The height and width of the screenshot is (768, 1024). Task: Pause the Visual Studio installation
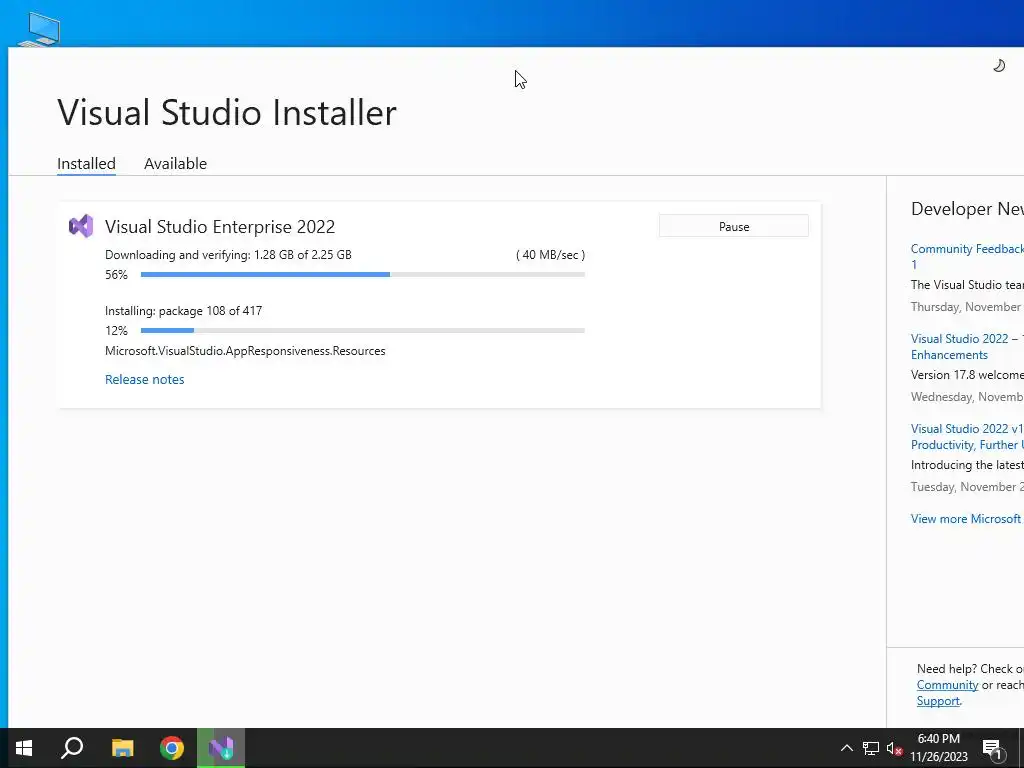(733, 226)
